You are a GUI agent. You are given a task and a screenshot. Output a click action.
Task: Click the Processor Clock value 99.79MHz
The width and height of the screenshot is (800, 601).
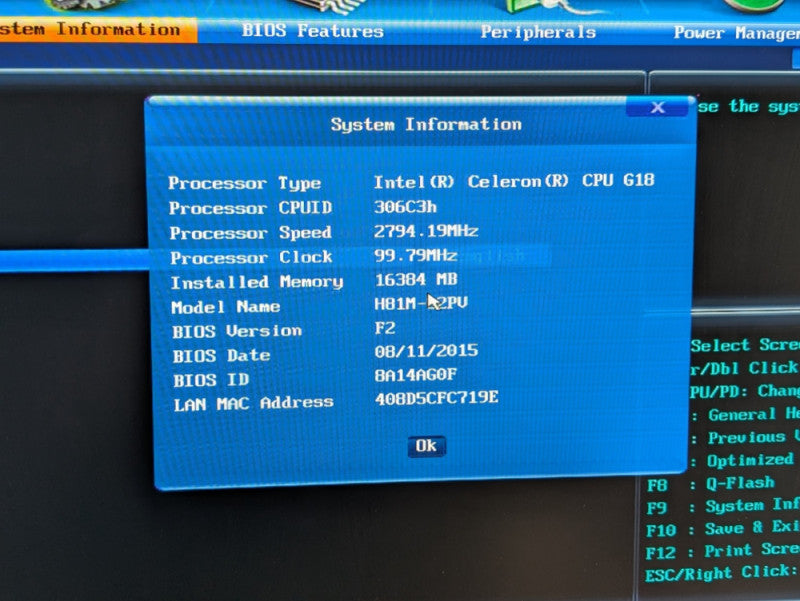[x=415, y=255]
